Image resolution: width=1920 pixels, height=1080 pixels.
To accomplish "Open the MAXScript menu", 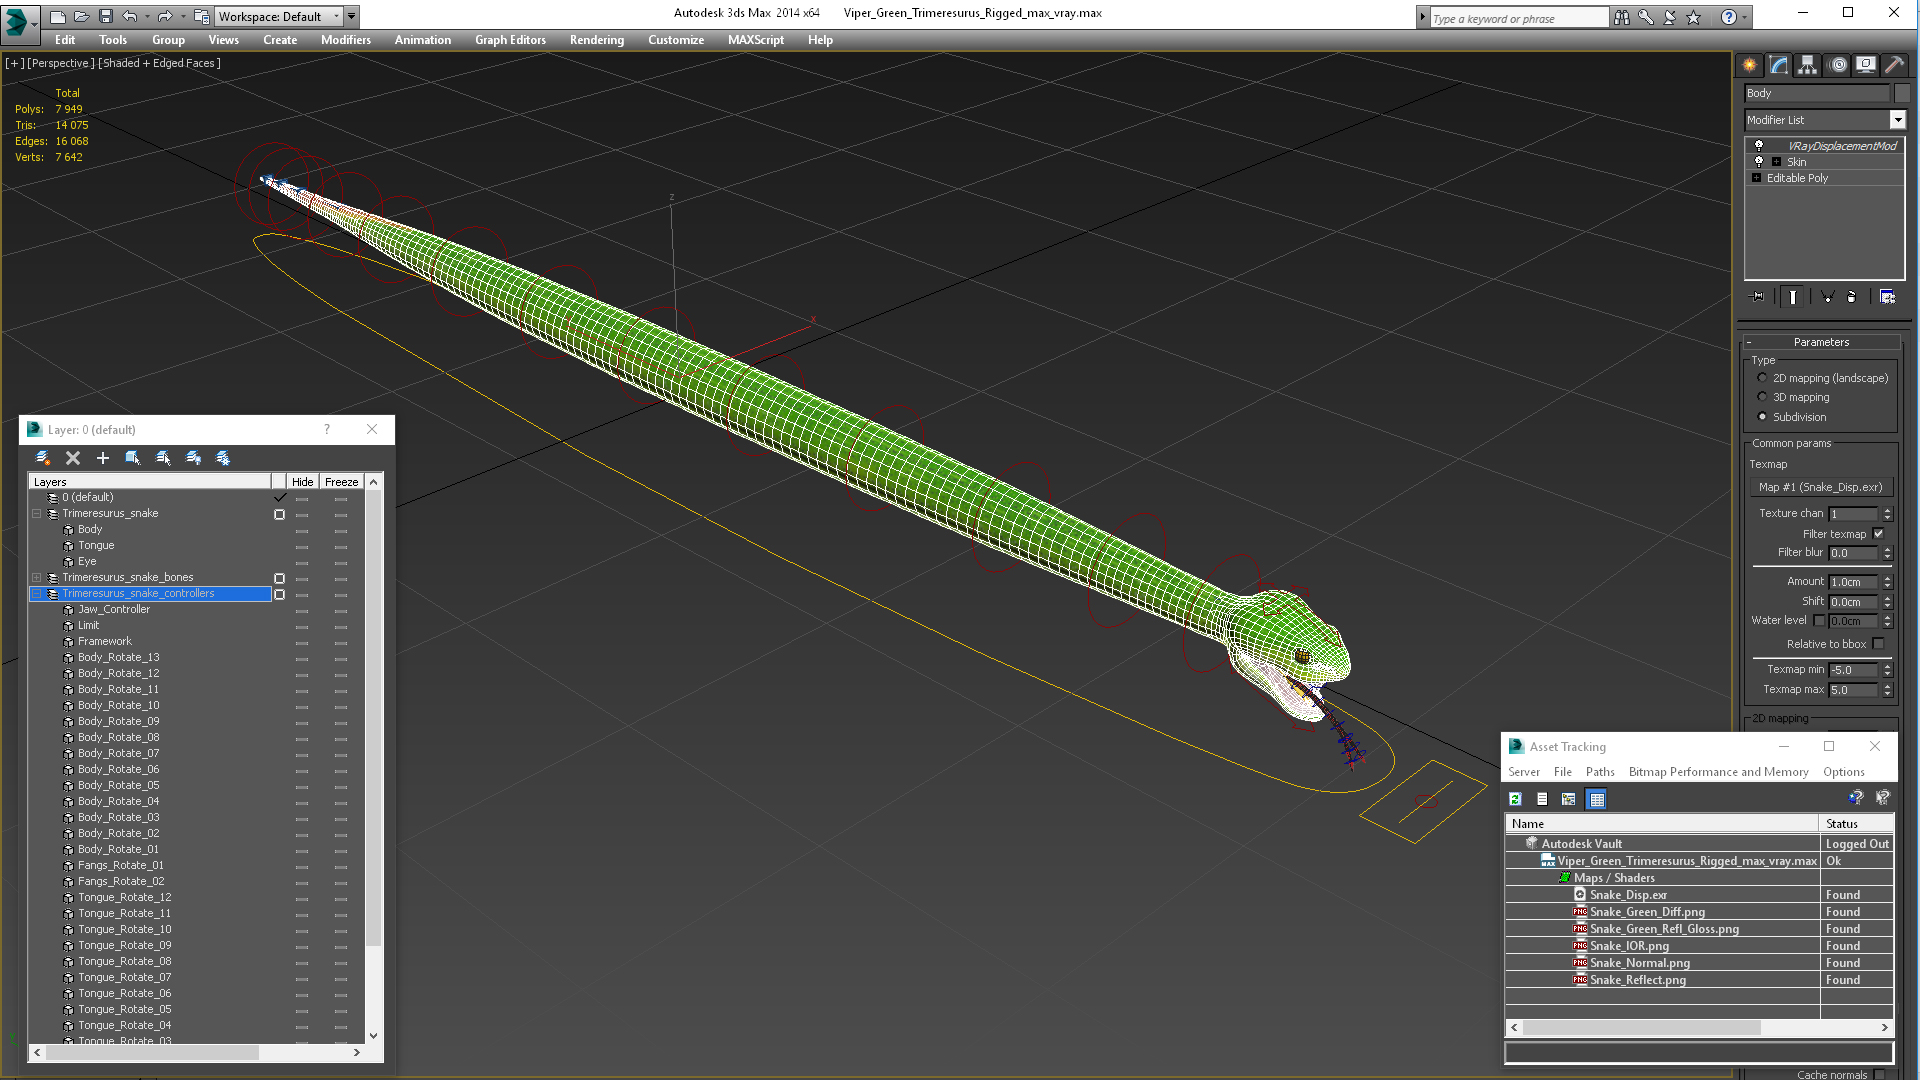I will point(755,40).
